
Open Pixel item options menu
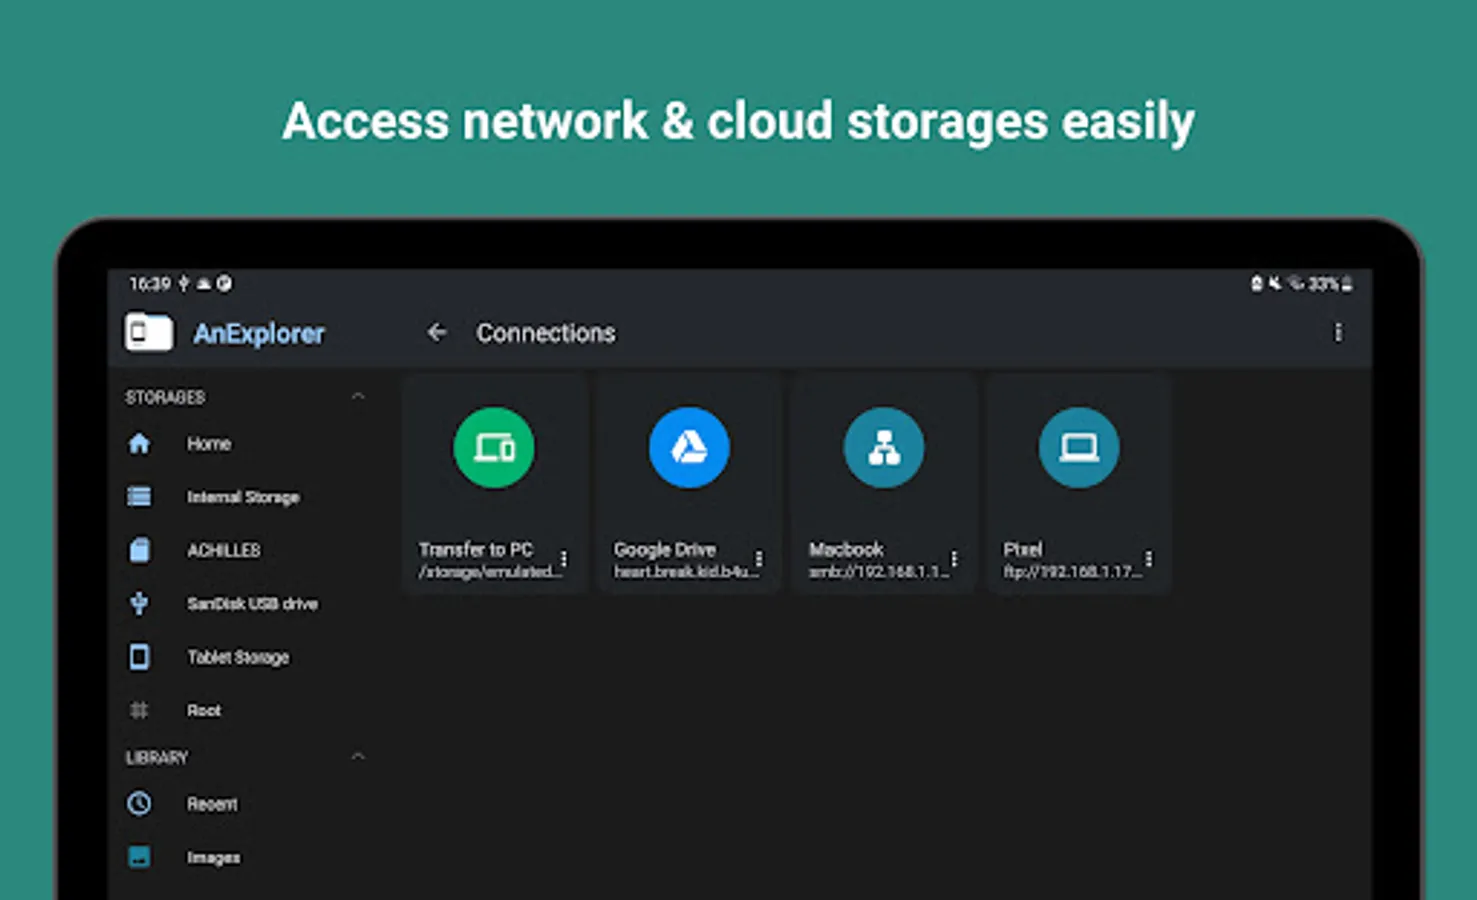point(1149,559)
